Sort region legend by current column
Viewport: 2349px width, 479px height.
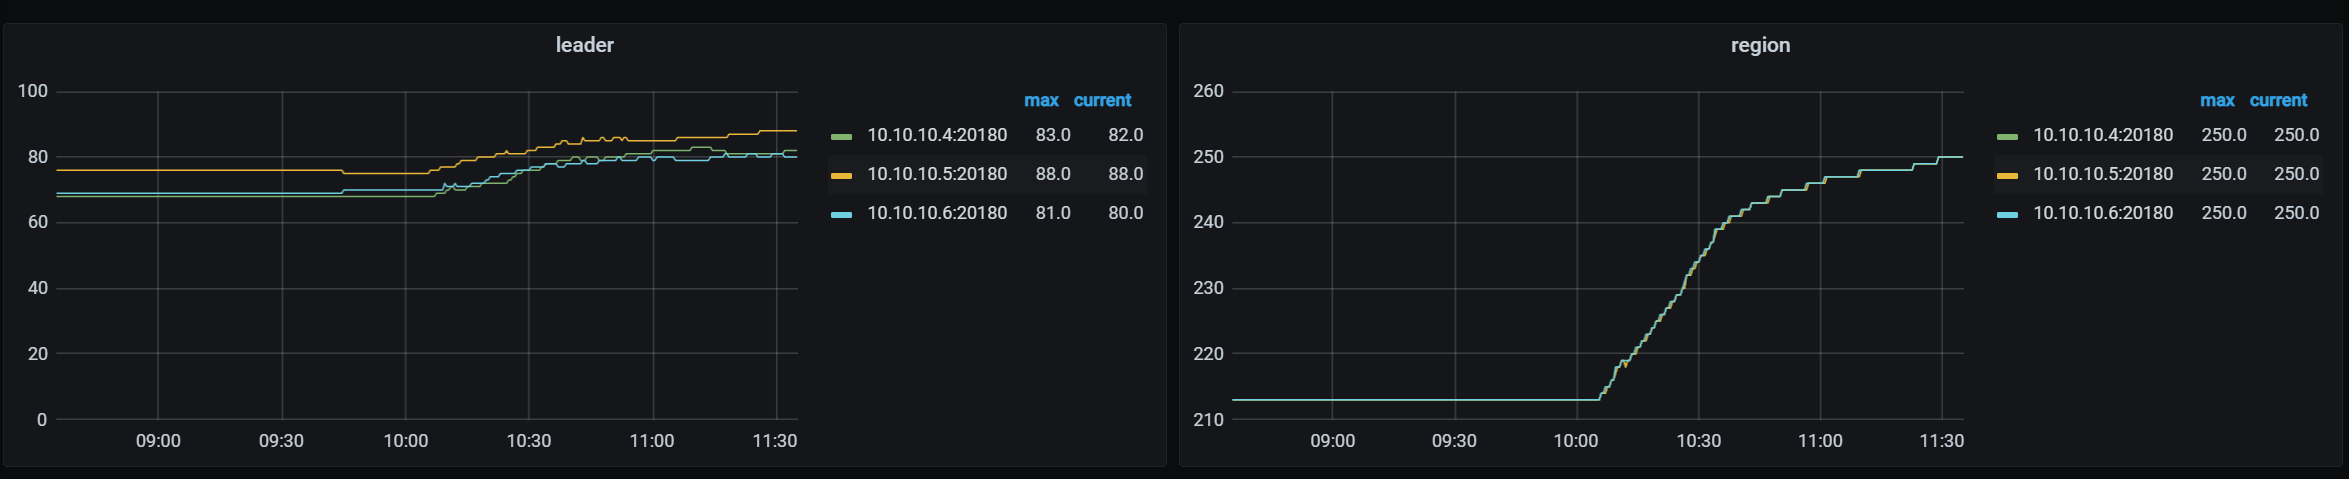pos(2278,100)
